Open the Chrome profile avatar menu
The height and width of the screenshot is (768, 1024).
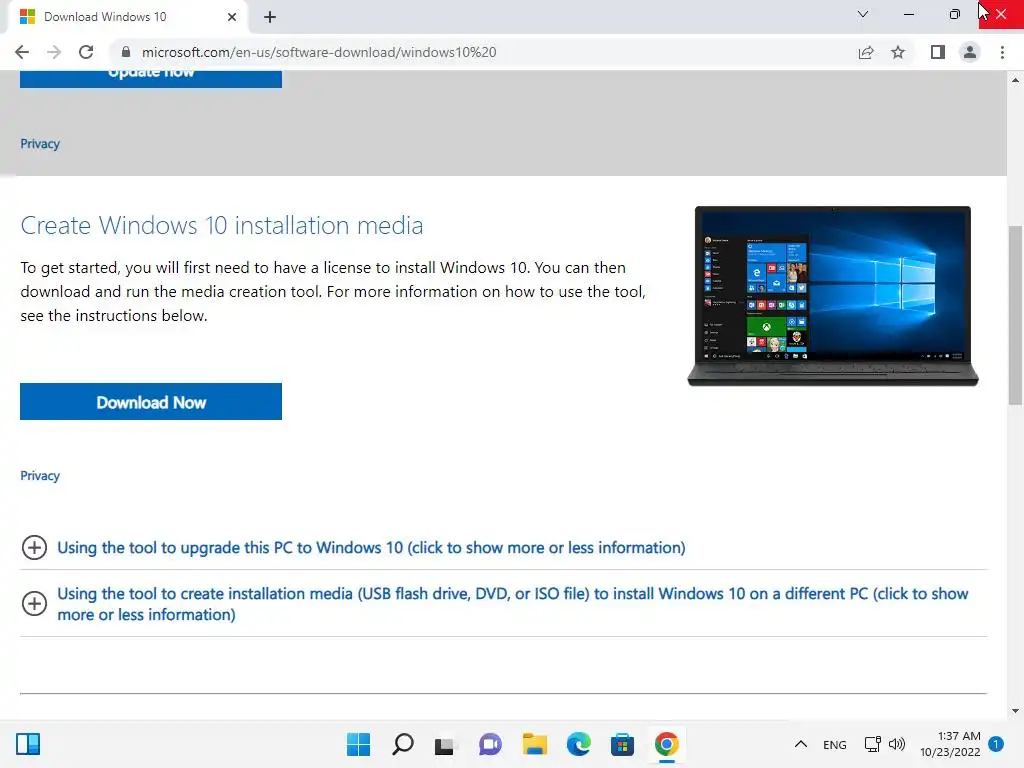click(970, 52)
